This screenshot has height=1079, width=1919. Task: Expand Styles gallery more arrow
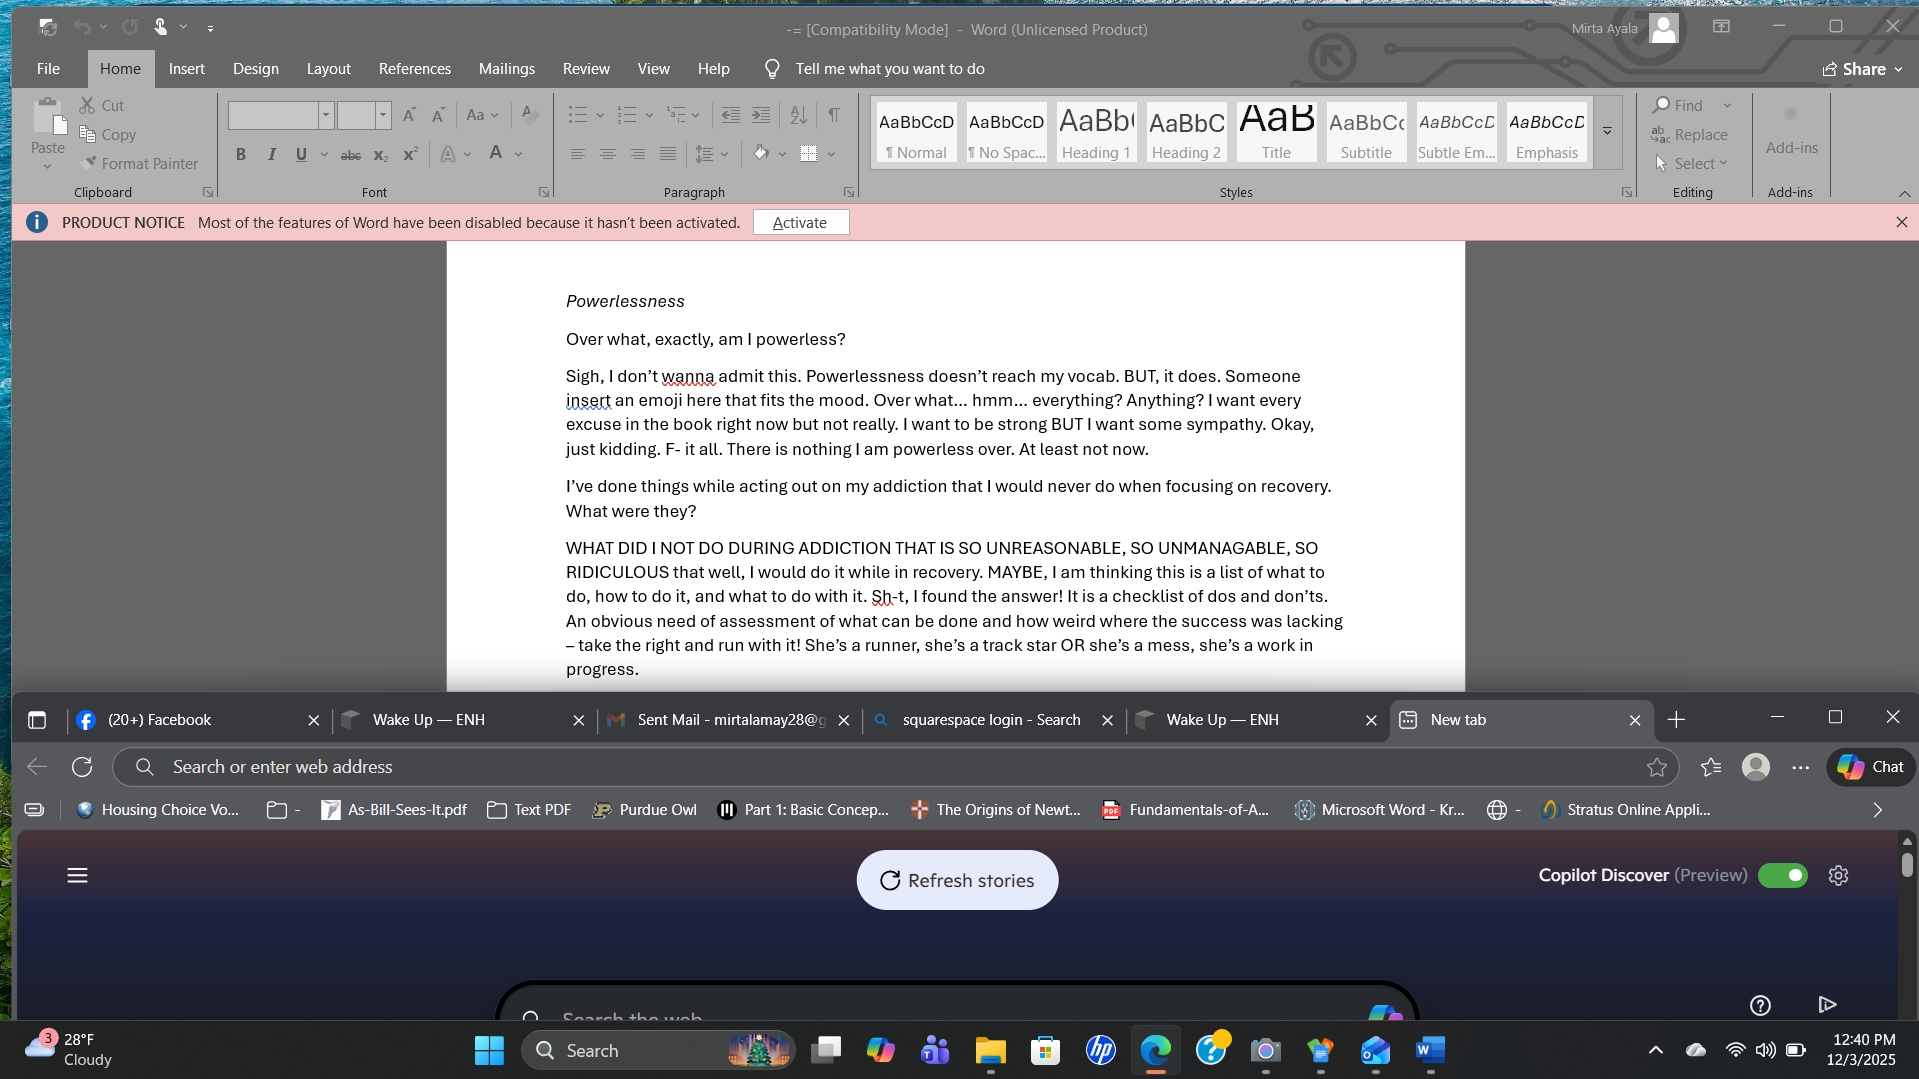tap(1607, 131)
